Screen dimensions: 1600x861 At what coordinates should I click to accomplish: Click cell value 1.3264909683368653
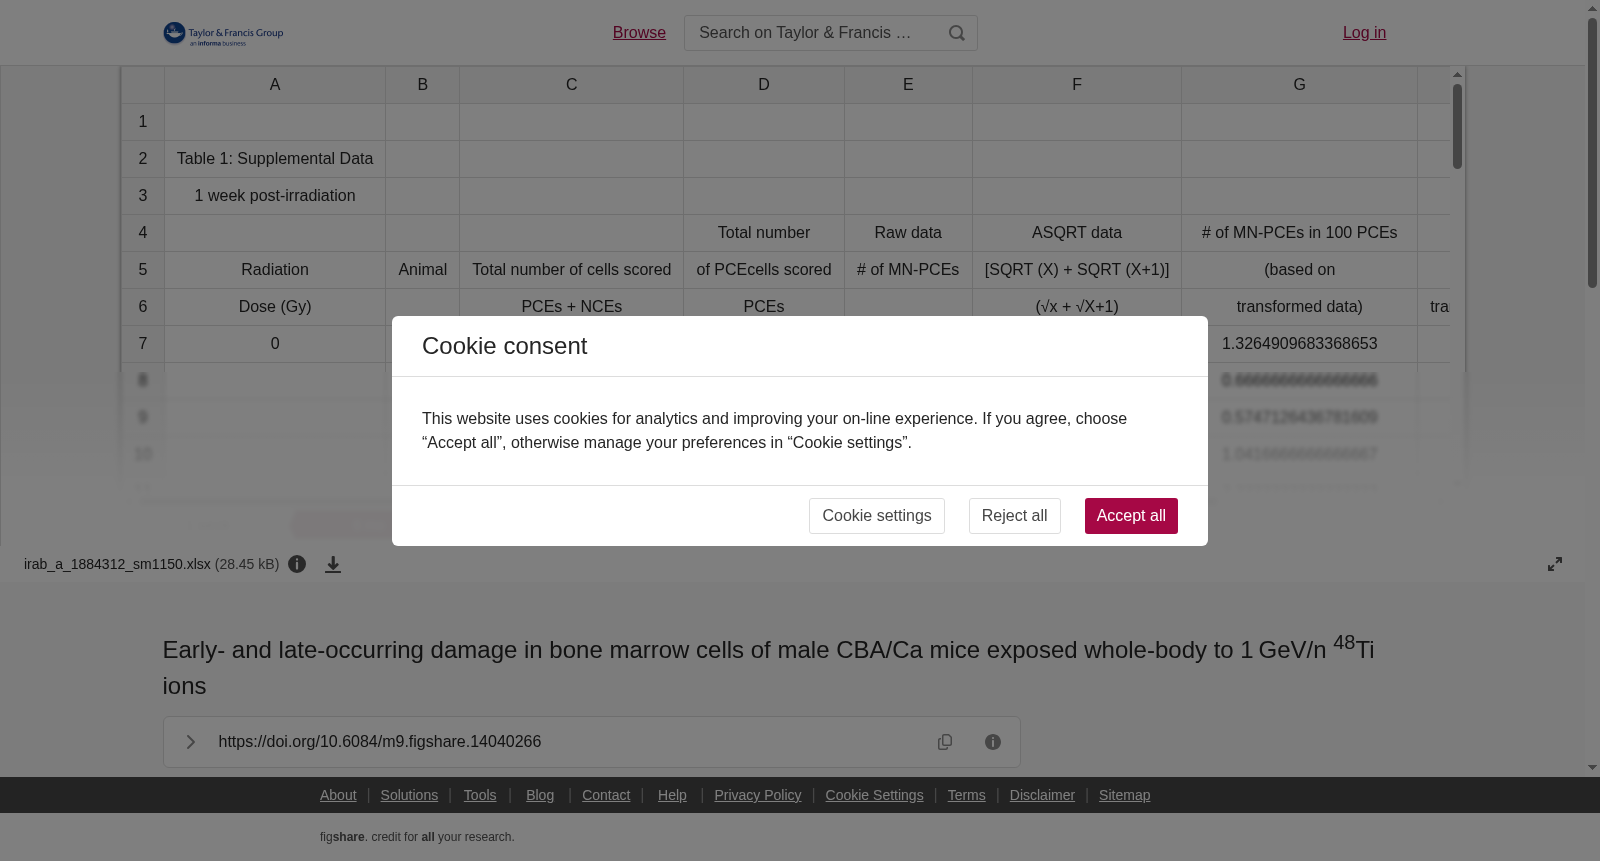[1299, 344]
